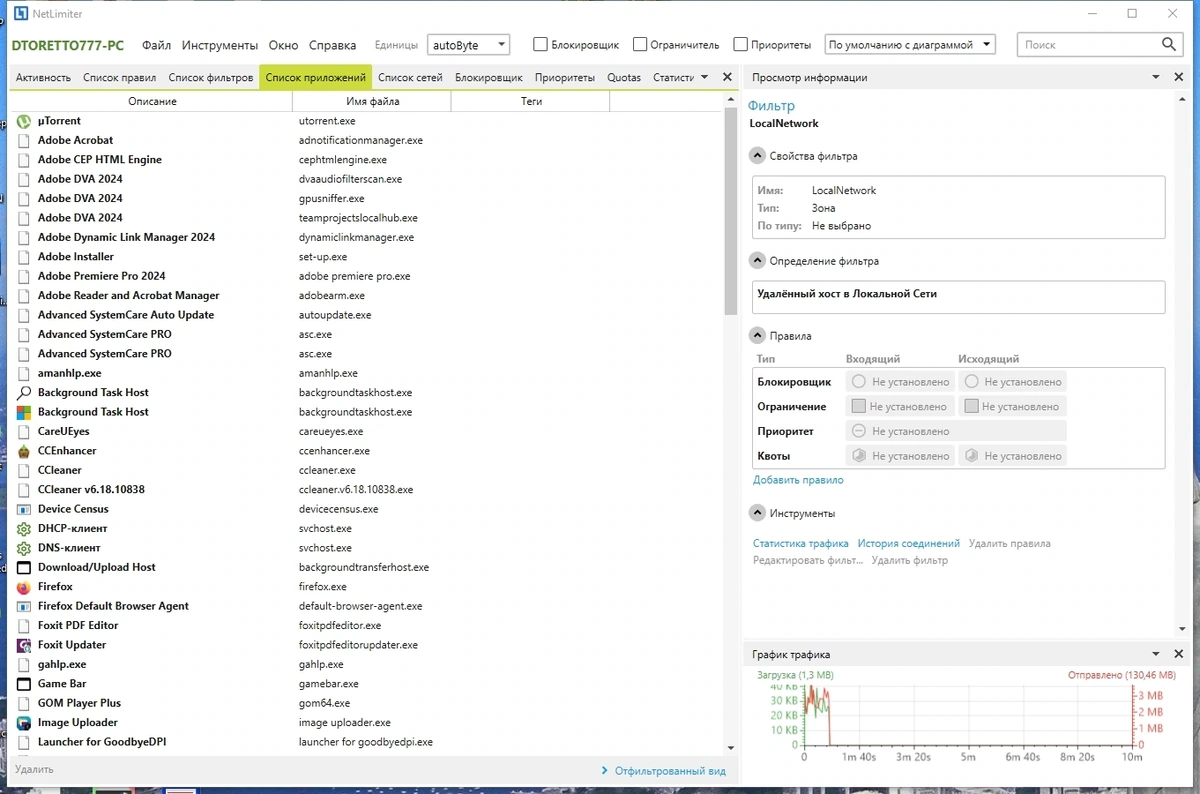Click the Теги column header
This screenshot has width=1200, height=794.
531,101
